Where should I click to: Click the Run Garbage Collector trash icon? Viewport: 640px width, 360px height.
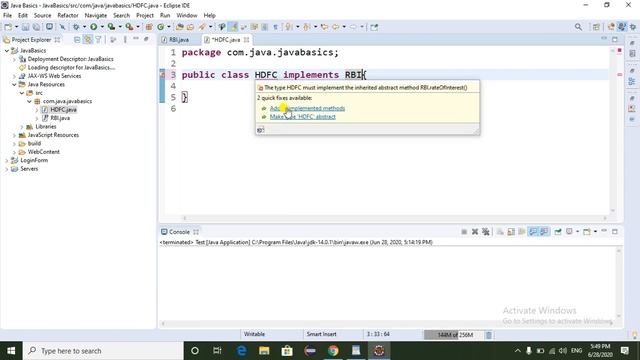[x=489, y=335]
